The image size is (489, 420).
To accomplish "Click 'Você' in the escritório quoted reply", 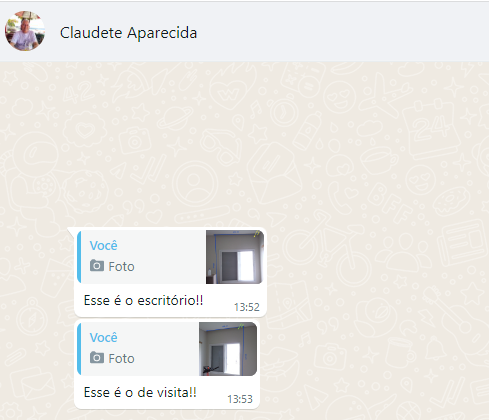I will coord(103,246).
